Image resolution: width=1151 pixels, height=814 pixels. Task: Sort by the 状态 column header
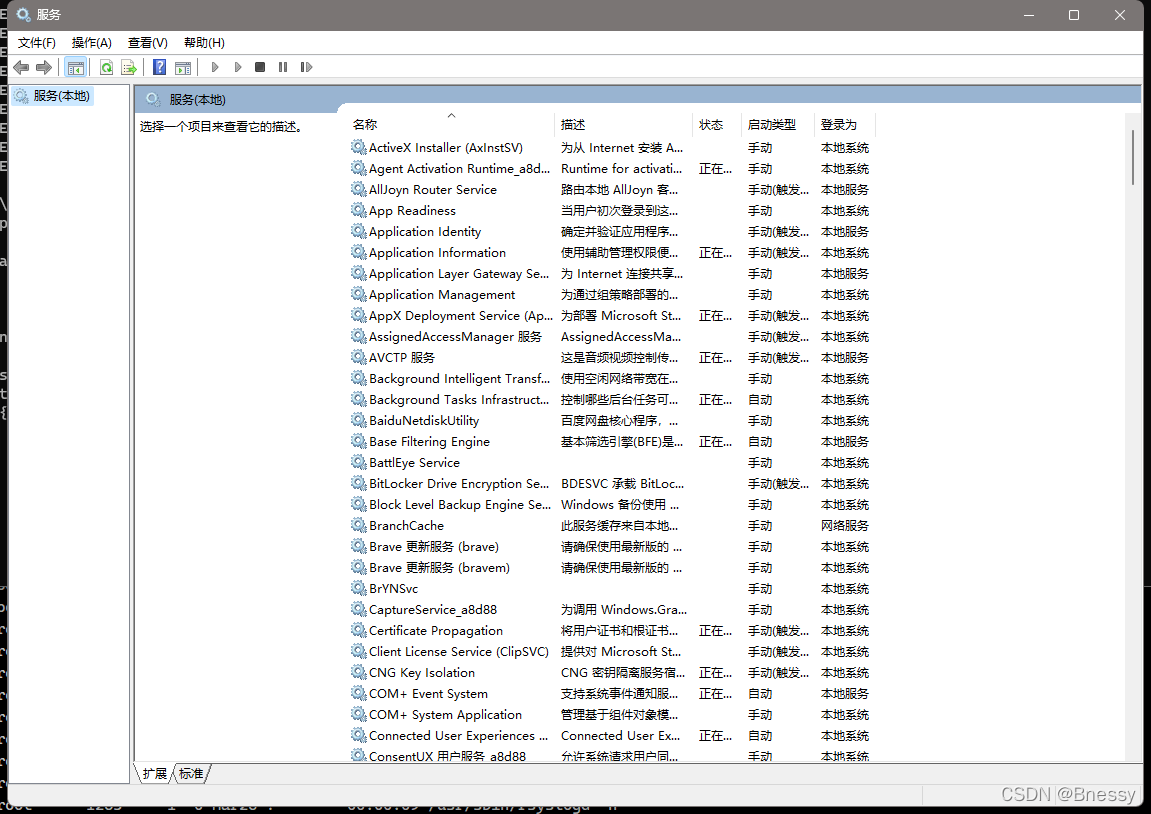pos(711,125)
